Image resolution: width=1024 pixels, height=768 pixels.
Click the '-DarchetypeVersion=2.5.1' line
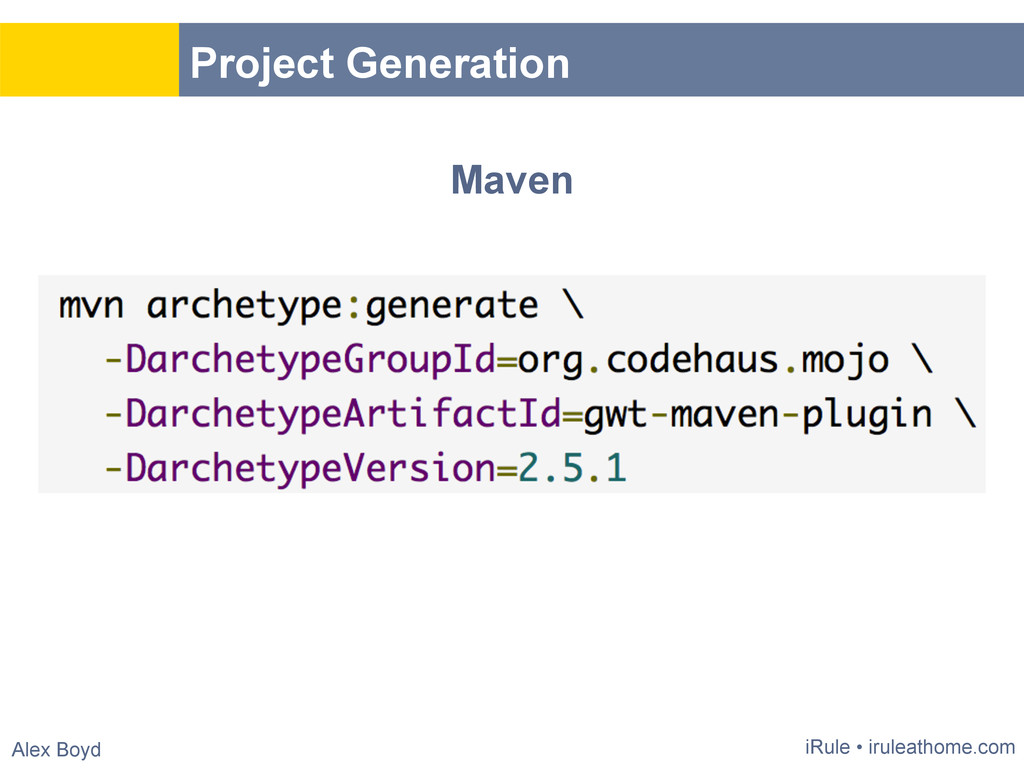[x=366, y=468]
